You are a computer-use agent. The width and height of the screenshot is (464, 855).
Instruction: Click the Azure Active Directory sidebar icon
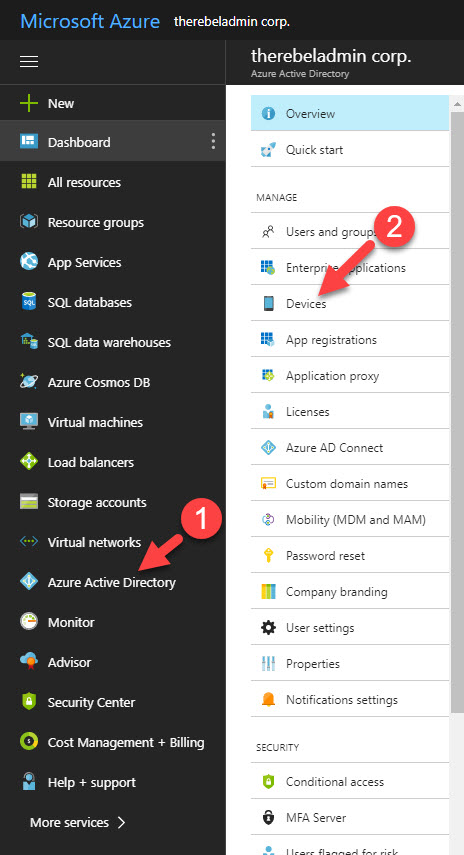29,582
